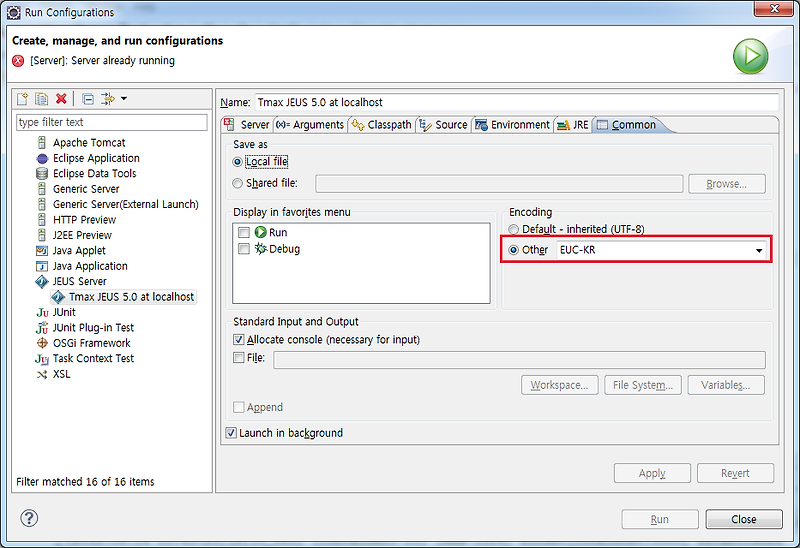Click the Java Application icon
800x548 pixels.
42,266
